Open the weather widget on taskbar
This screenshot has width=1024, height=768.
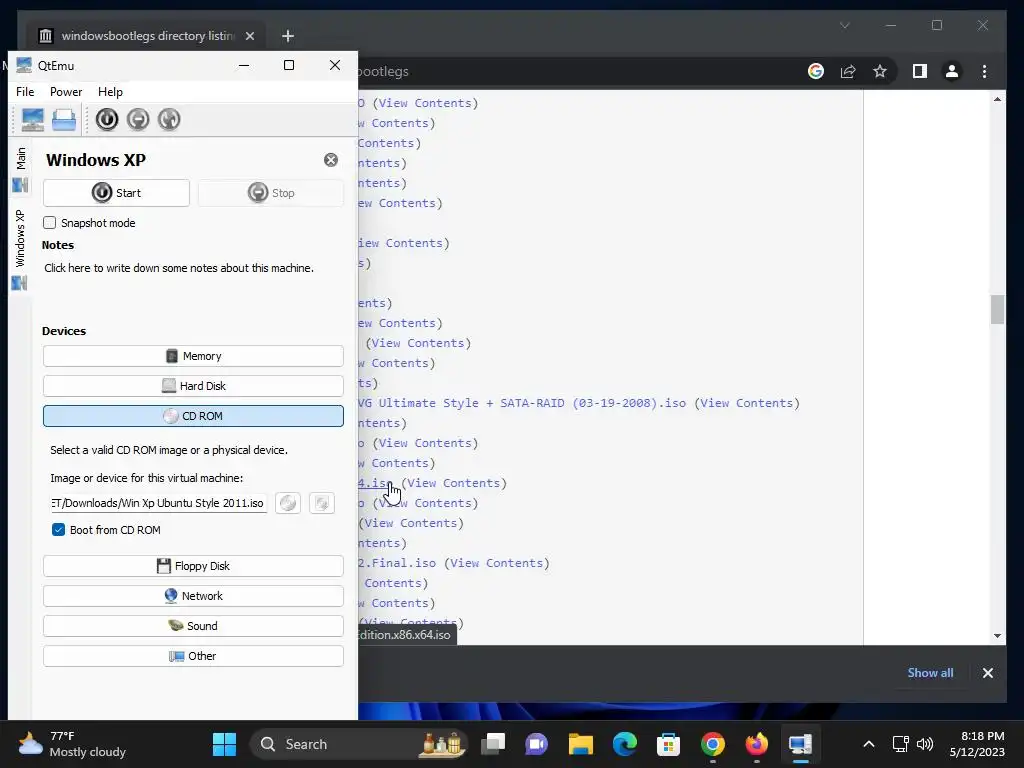(72, 744)
